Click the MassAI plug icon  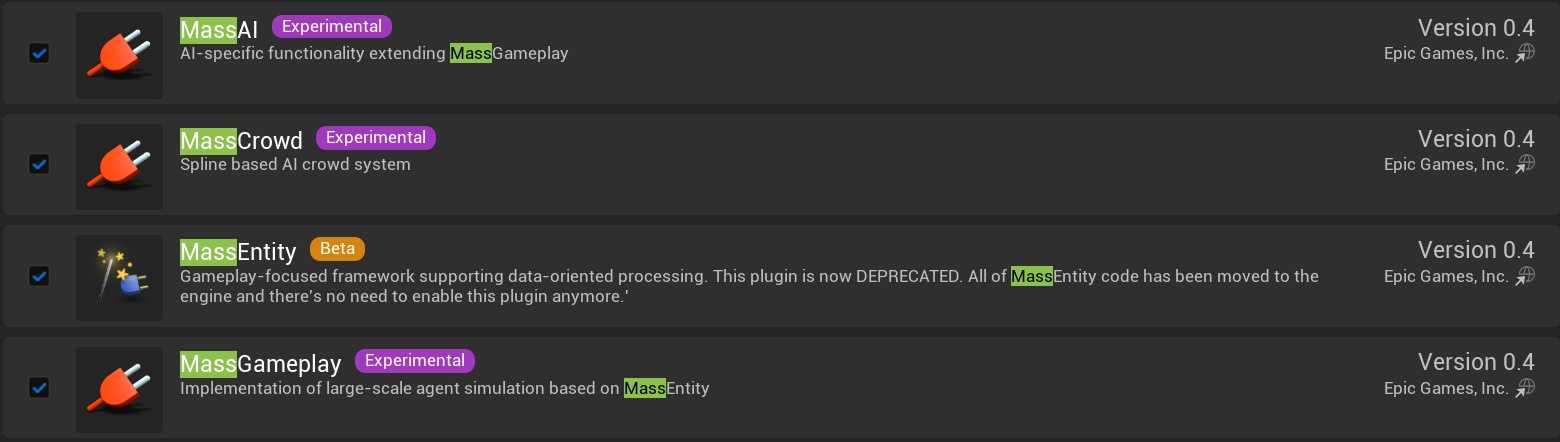coord(119,54)
